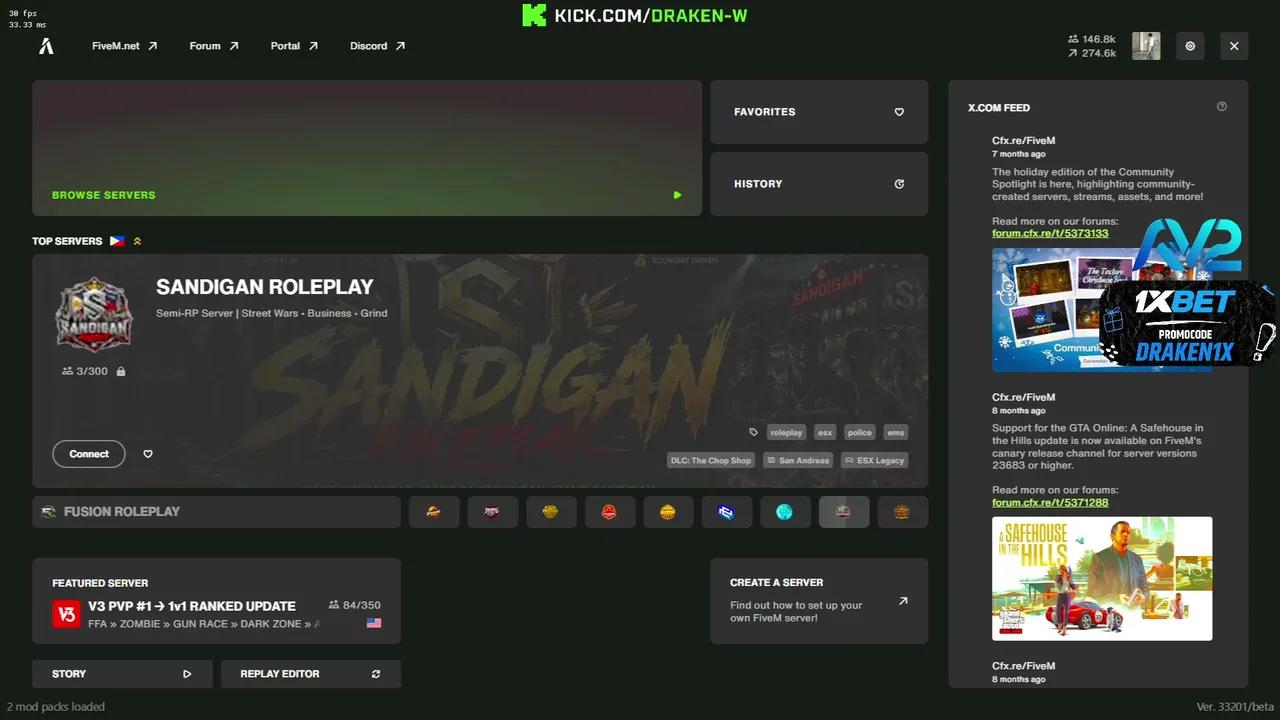The height and width of the screenshot is (720, 1280).
Task: Click the 'ESX Legacy' gametype label
Action: pyautogui.click(x=875, y=461)
